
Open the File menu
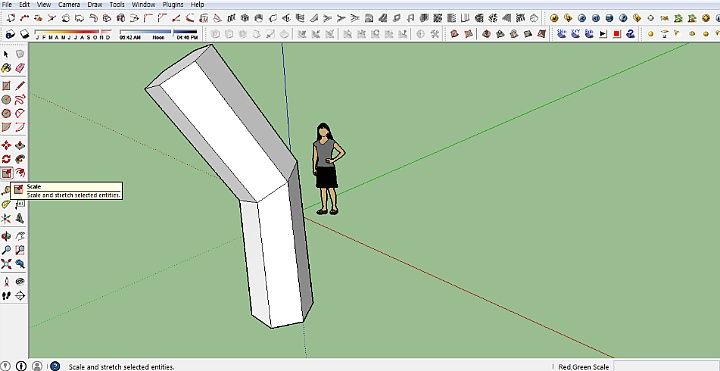click(6, 4)
